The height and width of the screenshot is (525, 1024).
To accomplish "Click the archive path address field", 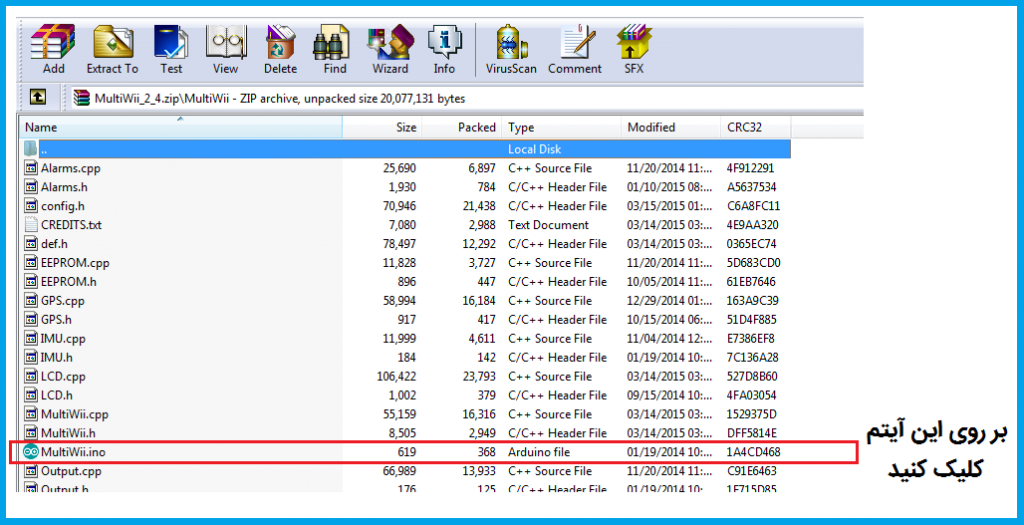I will click(x=467, y=99).
